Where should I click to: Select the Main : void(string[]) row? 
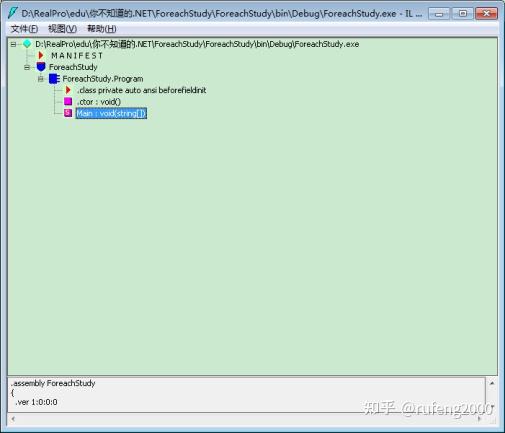(111, 113)
